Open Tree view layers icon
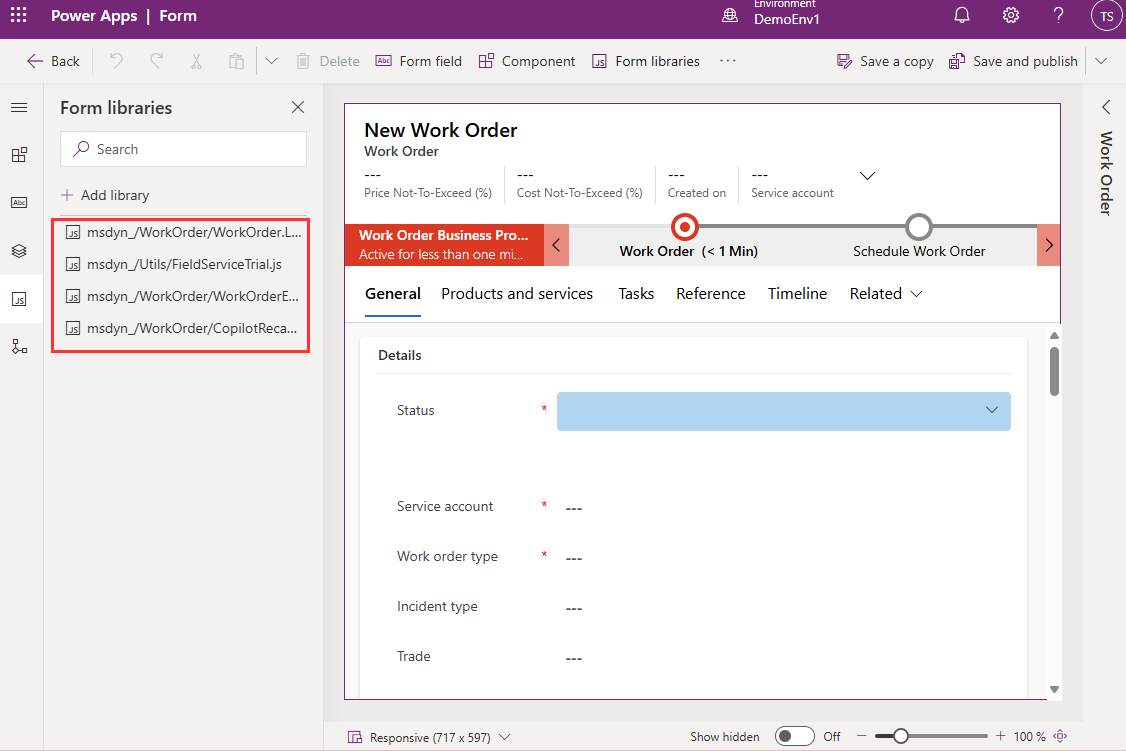This screenshot has width=1126, height=751. point(19,251)
